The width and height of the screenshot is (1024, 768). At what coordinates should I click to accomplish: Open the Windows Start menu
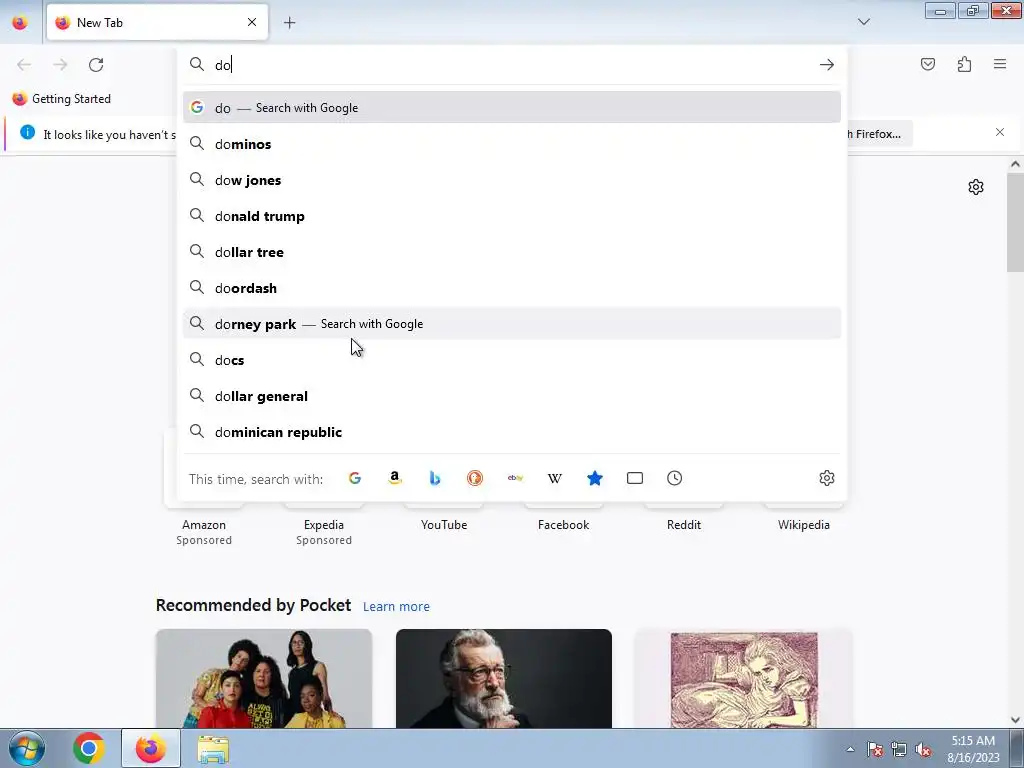(x=27, y=748)
